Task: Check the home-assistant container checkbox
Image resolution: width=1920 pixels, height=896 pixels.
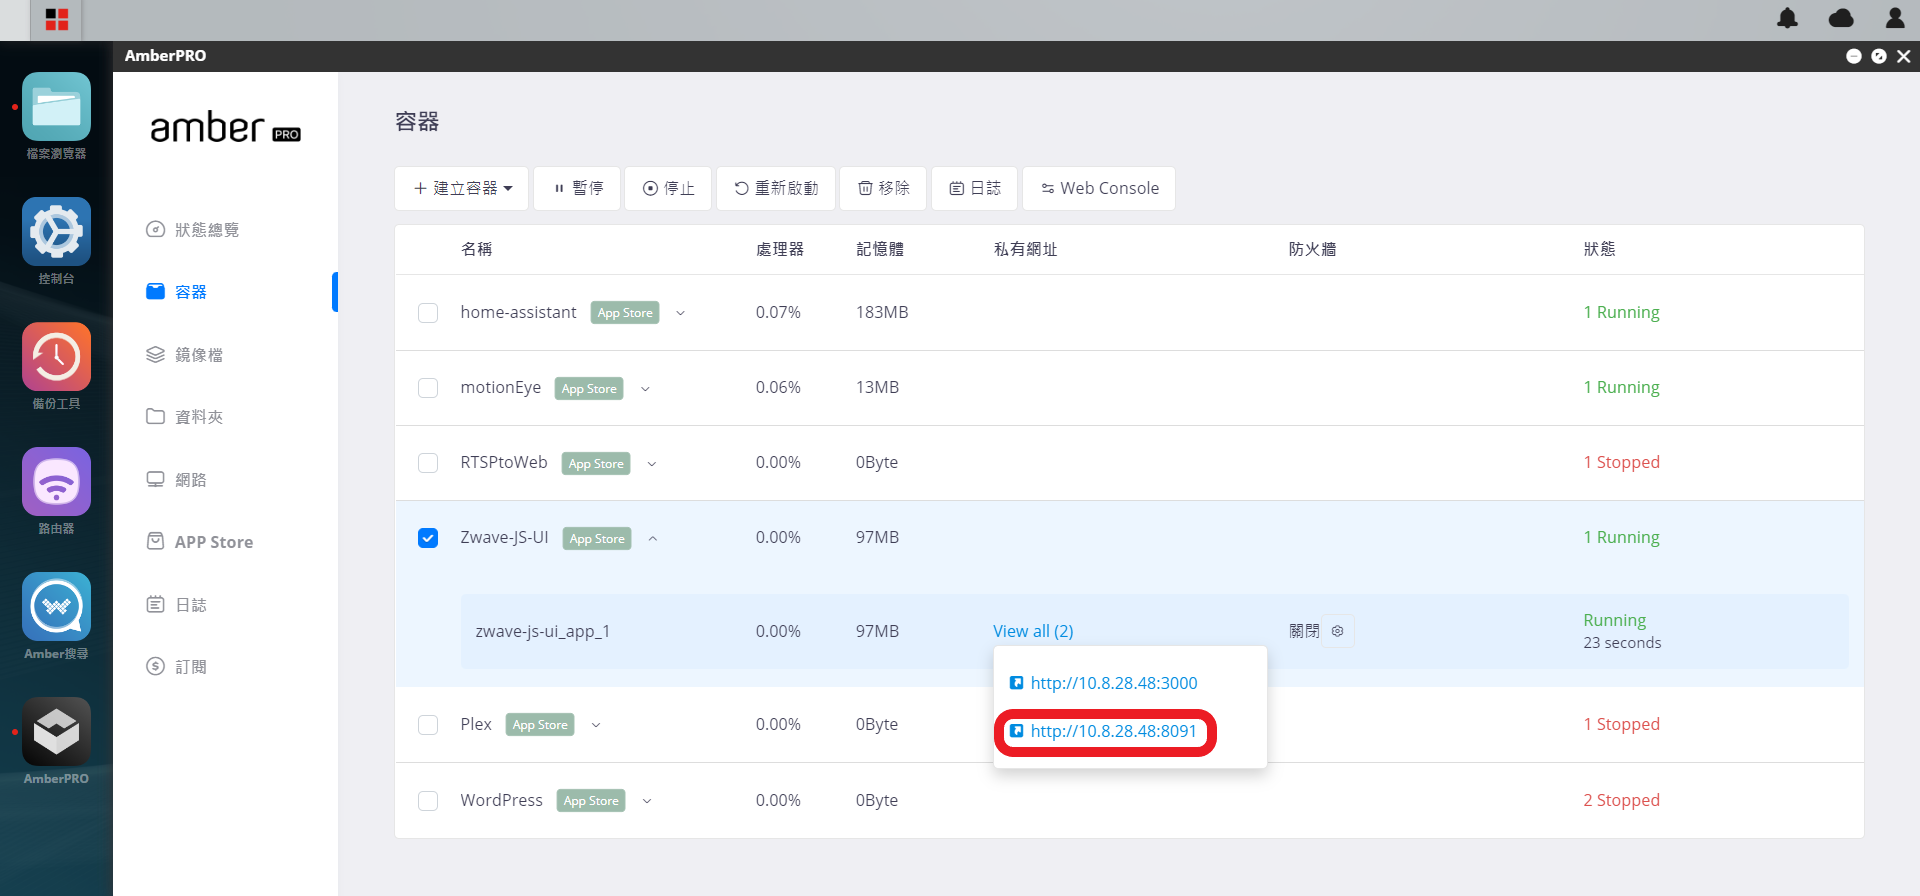Action: [x=428, y=313]
